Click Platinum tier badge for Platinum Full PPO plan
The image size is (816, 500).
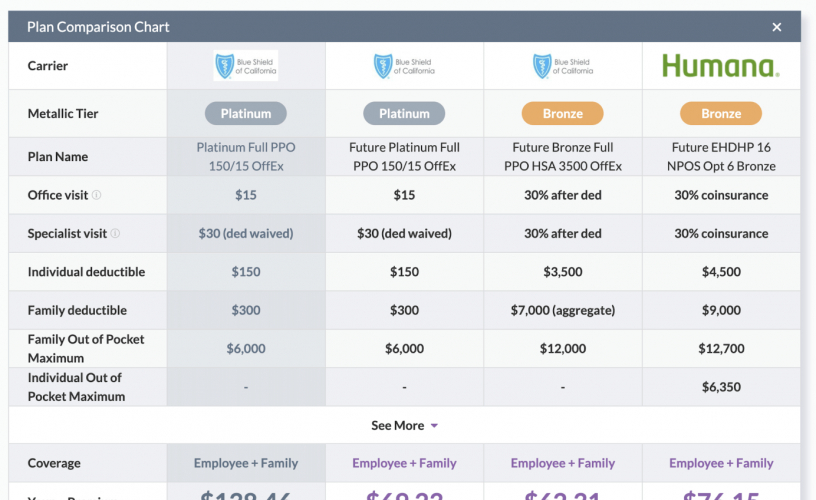(x=246, y=113)
